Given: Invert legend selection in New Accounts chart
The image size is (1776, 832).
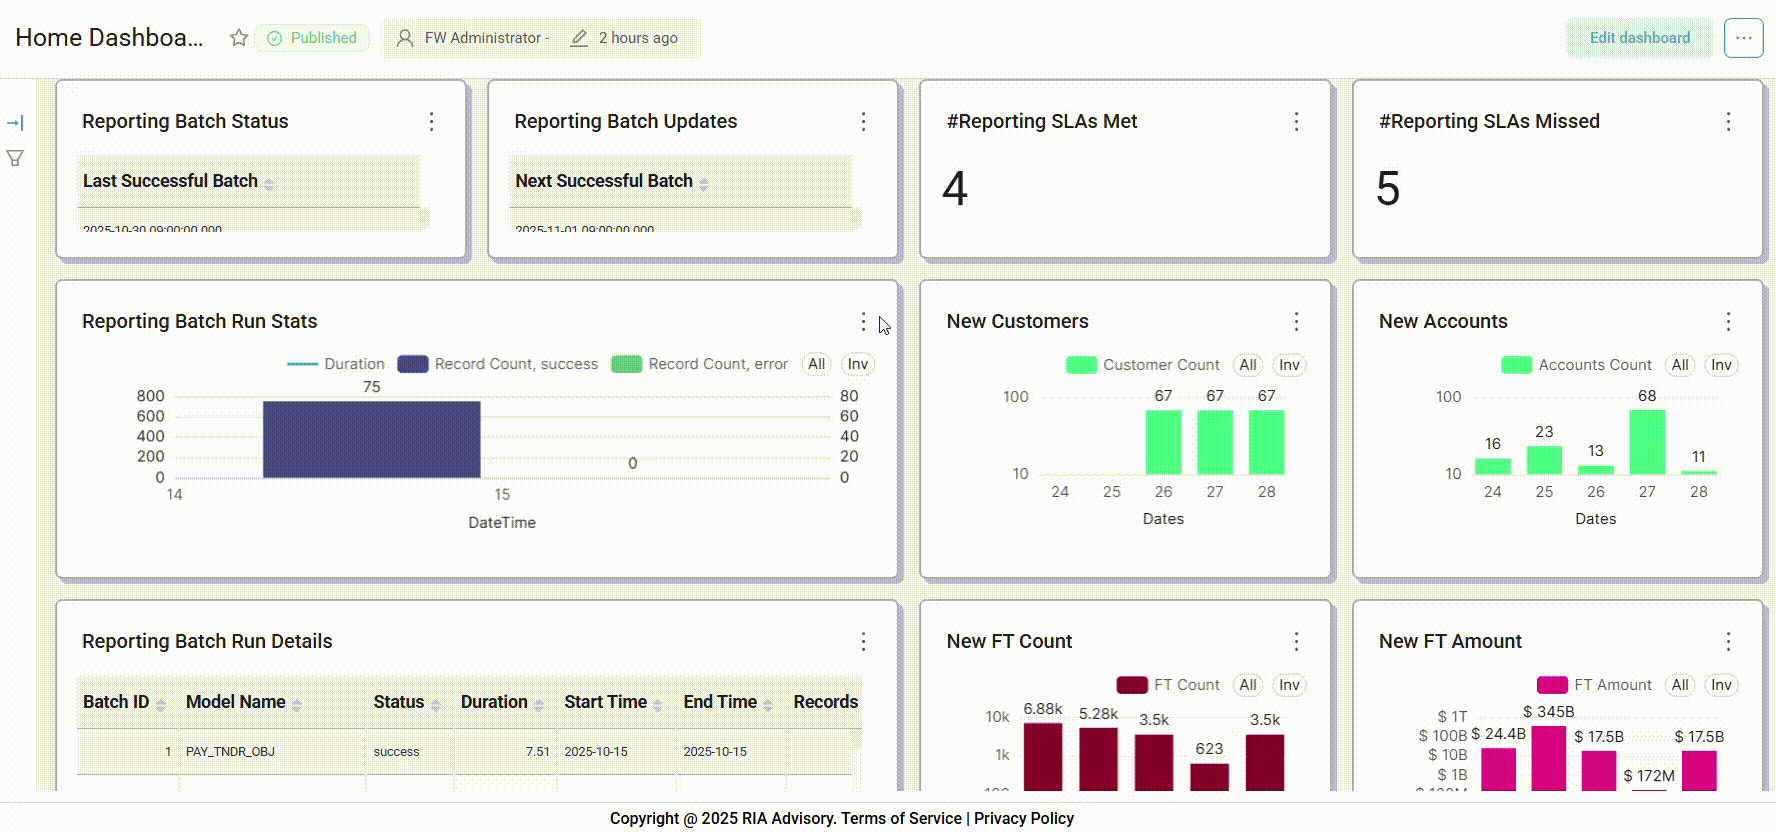Looking at the screenshot, I should 1720,365.
